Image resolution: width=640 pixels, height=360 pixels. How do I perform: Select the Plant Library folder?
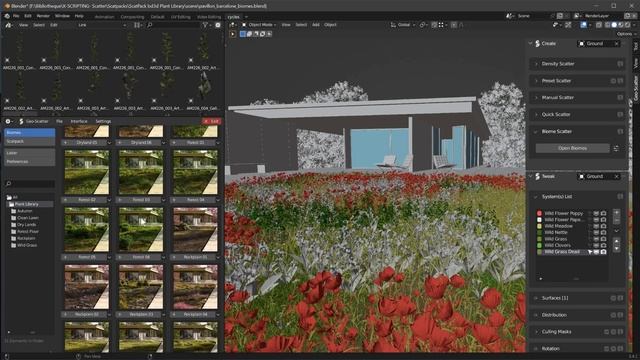pyautogui.click(x=29, y=204)
